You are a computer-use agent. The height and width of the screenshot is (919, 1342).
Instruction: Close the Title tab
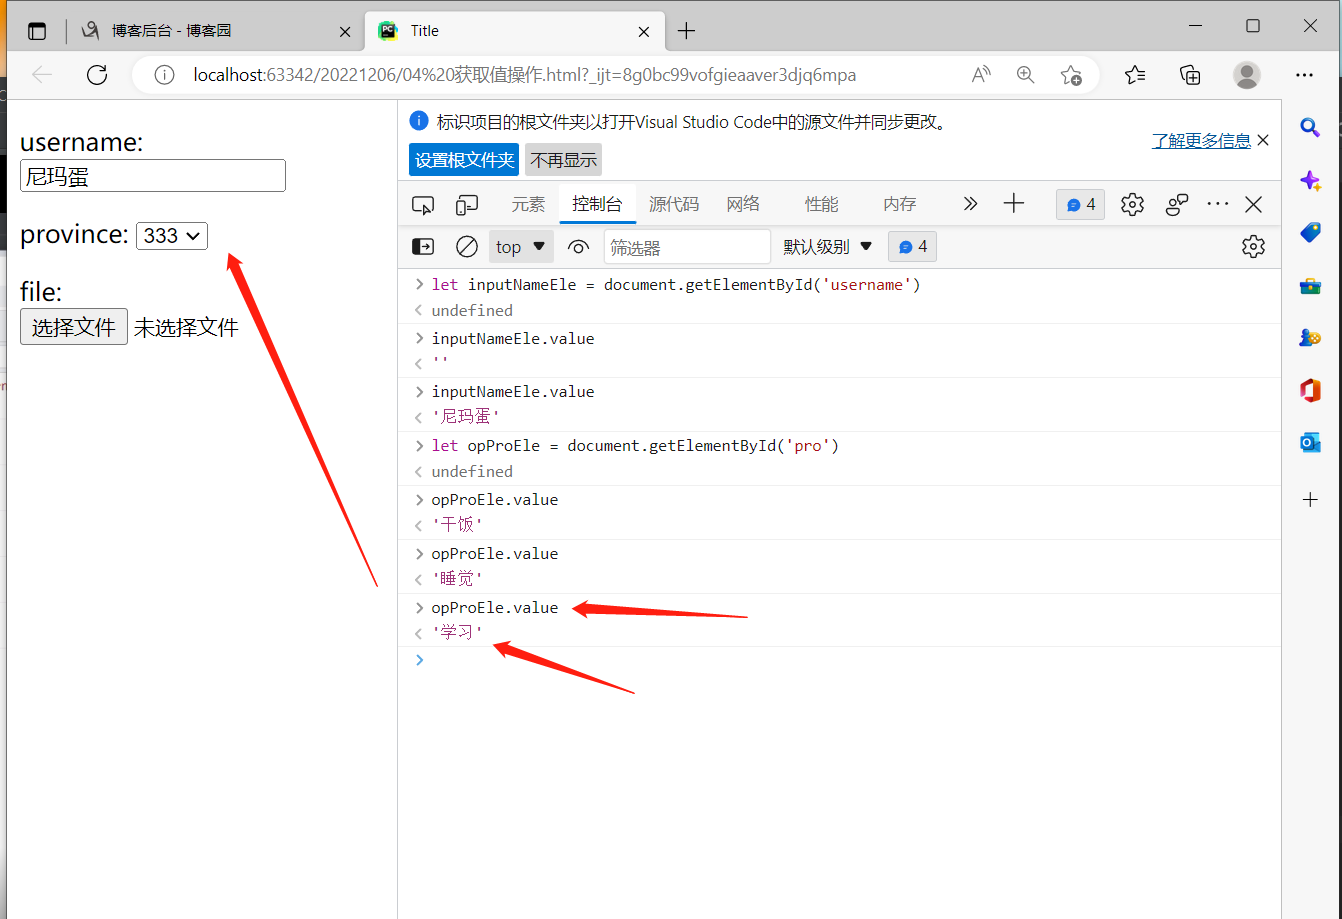645,31
